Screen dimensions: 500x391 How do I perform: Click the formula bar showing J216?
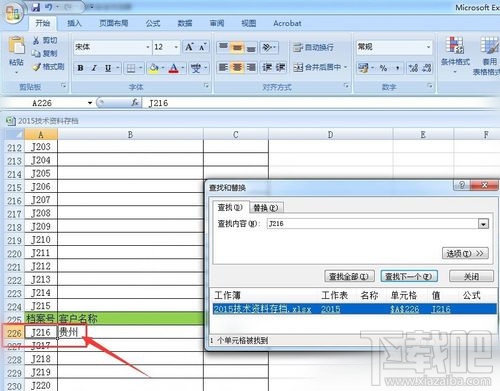pyautogui.click(x=320, y=103)
